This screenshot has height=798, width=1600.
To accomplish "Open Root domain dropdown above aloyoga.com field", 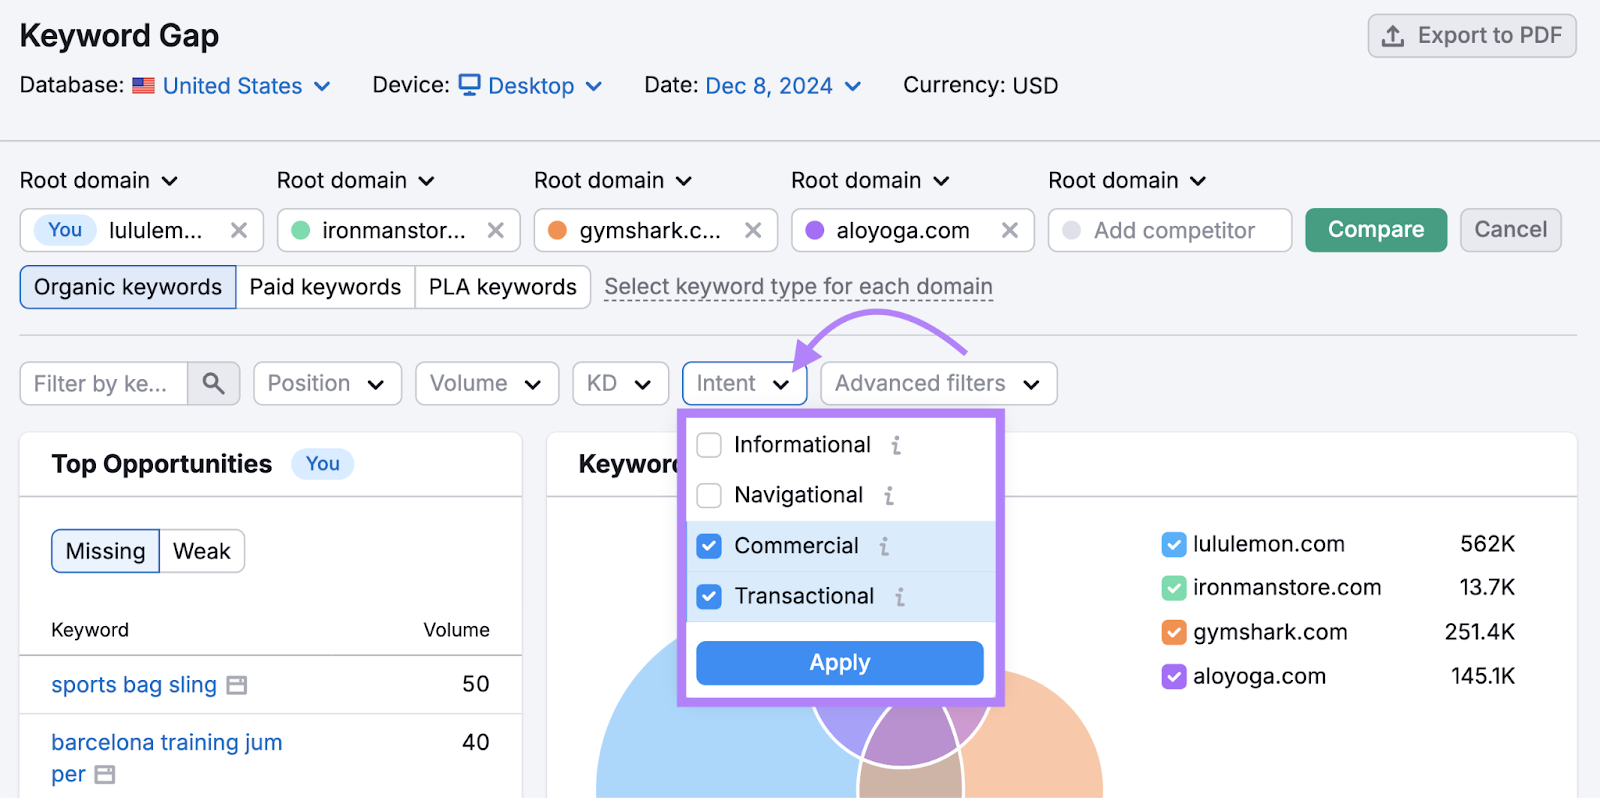I will [870, 181].
